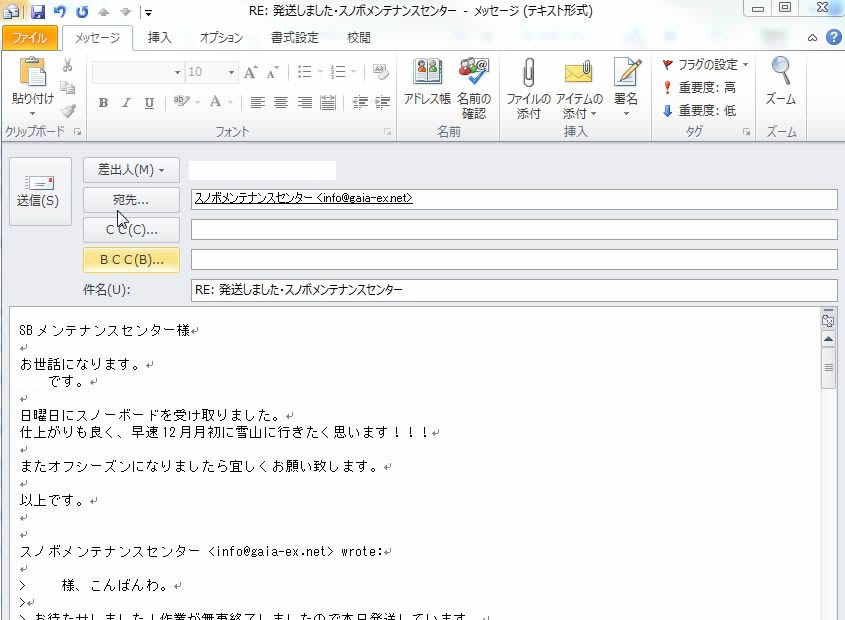Switch to the 校閲 tab
The image size is (845, 620).
359,38
